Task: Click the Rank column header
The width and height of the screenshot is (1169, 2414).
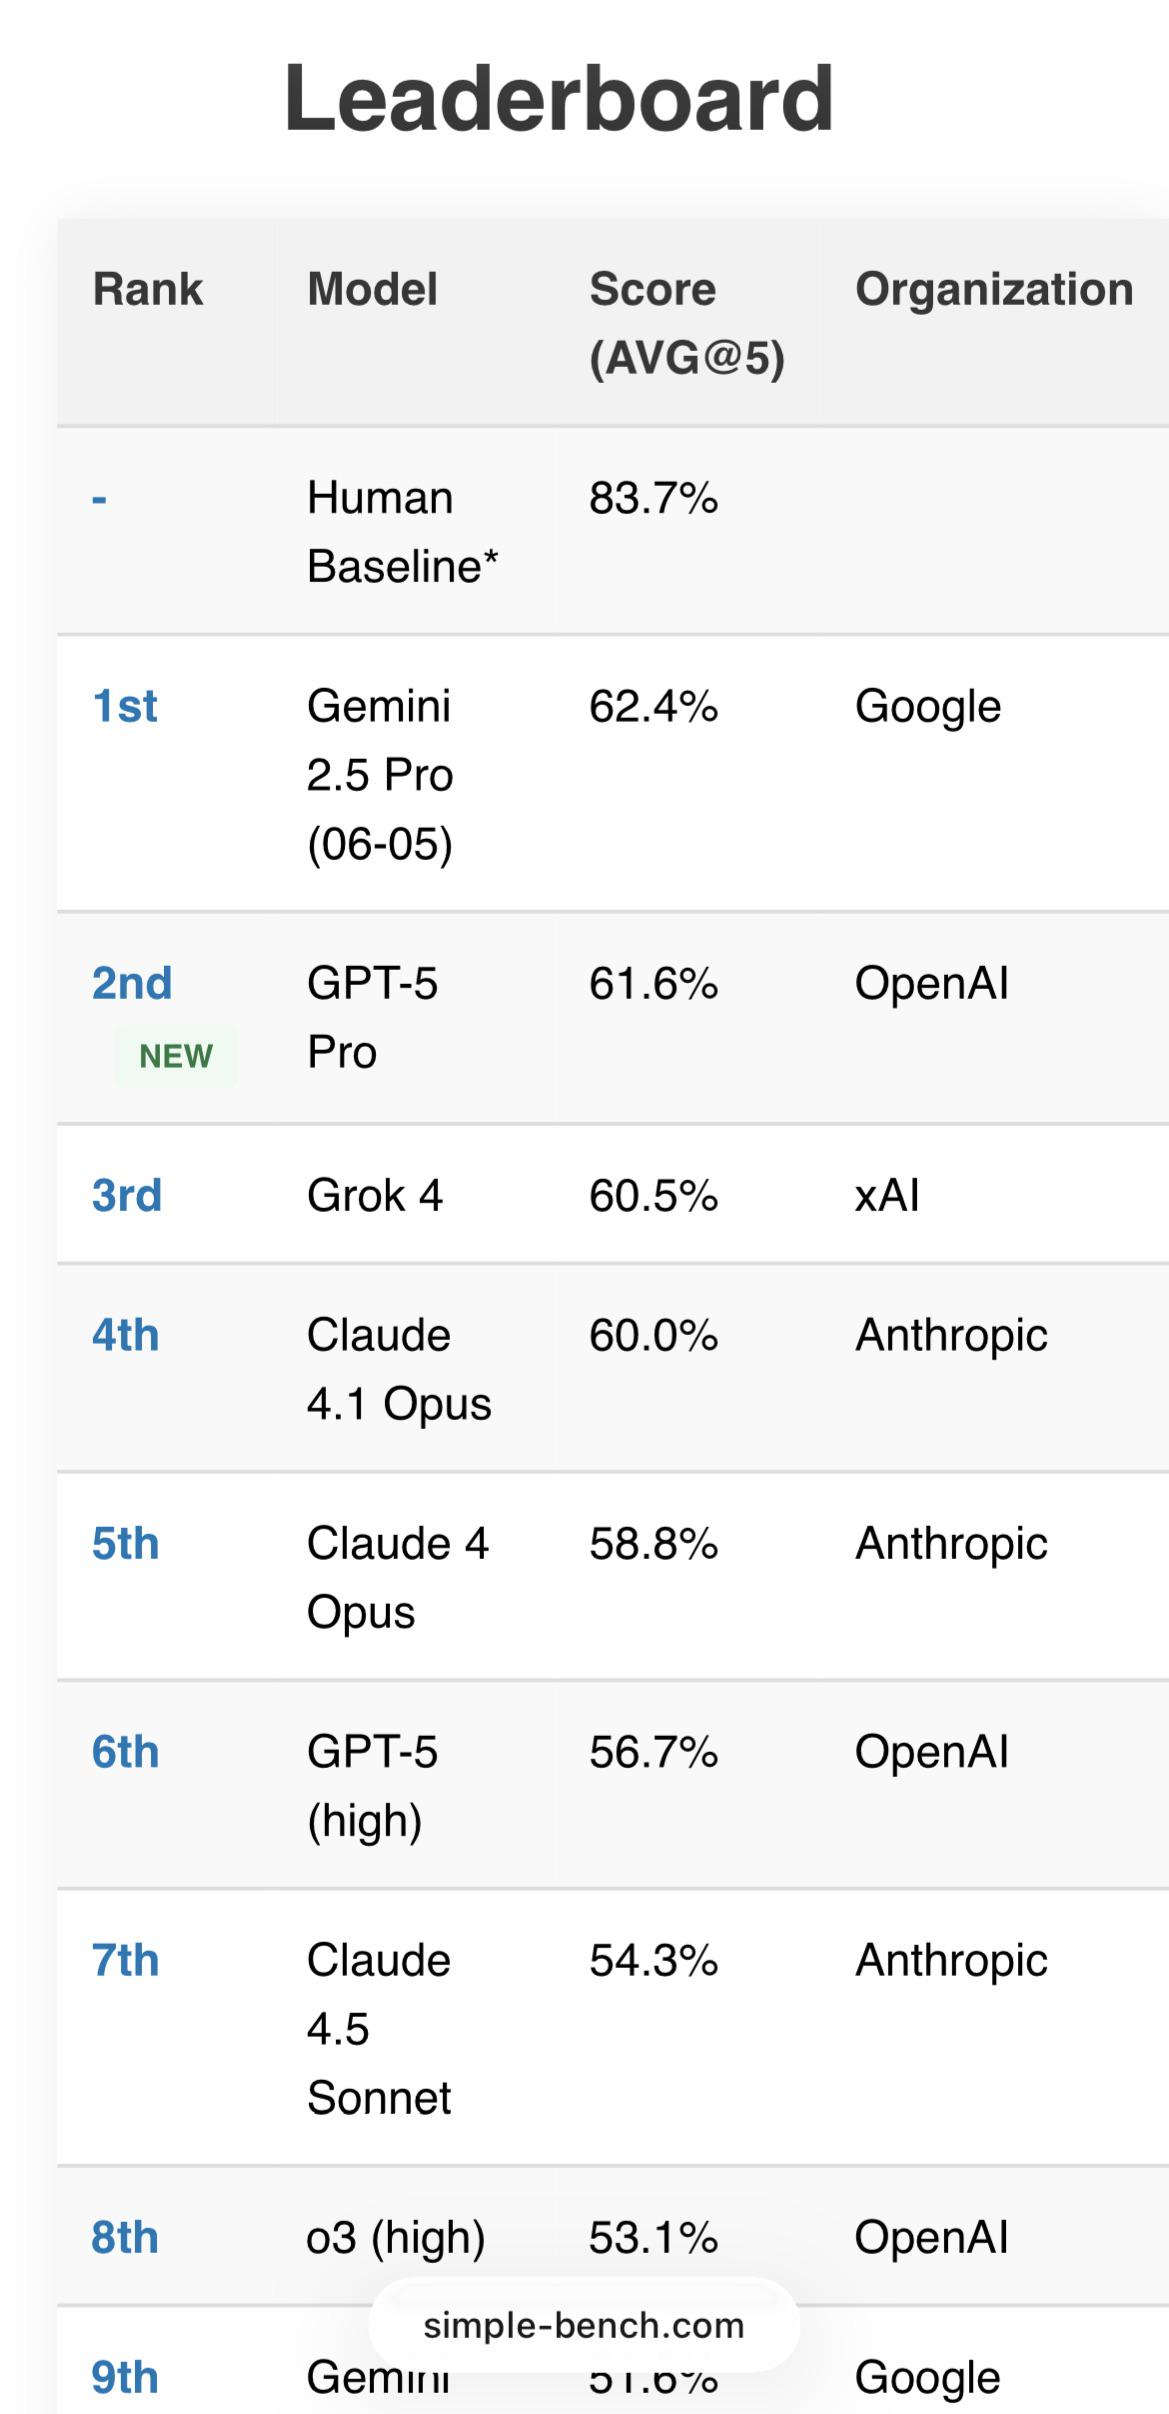Action: (x=148, y=289)
